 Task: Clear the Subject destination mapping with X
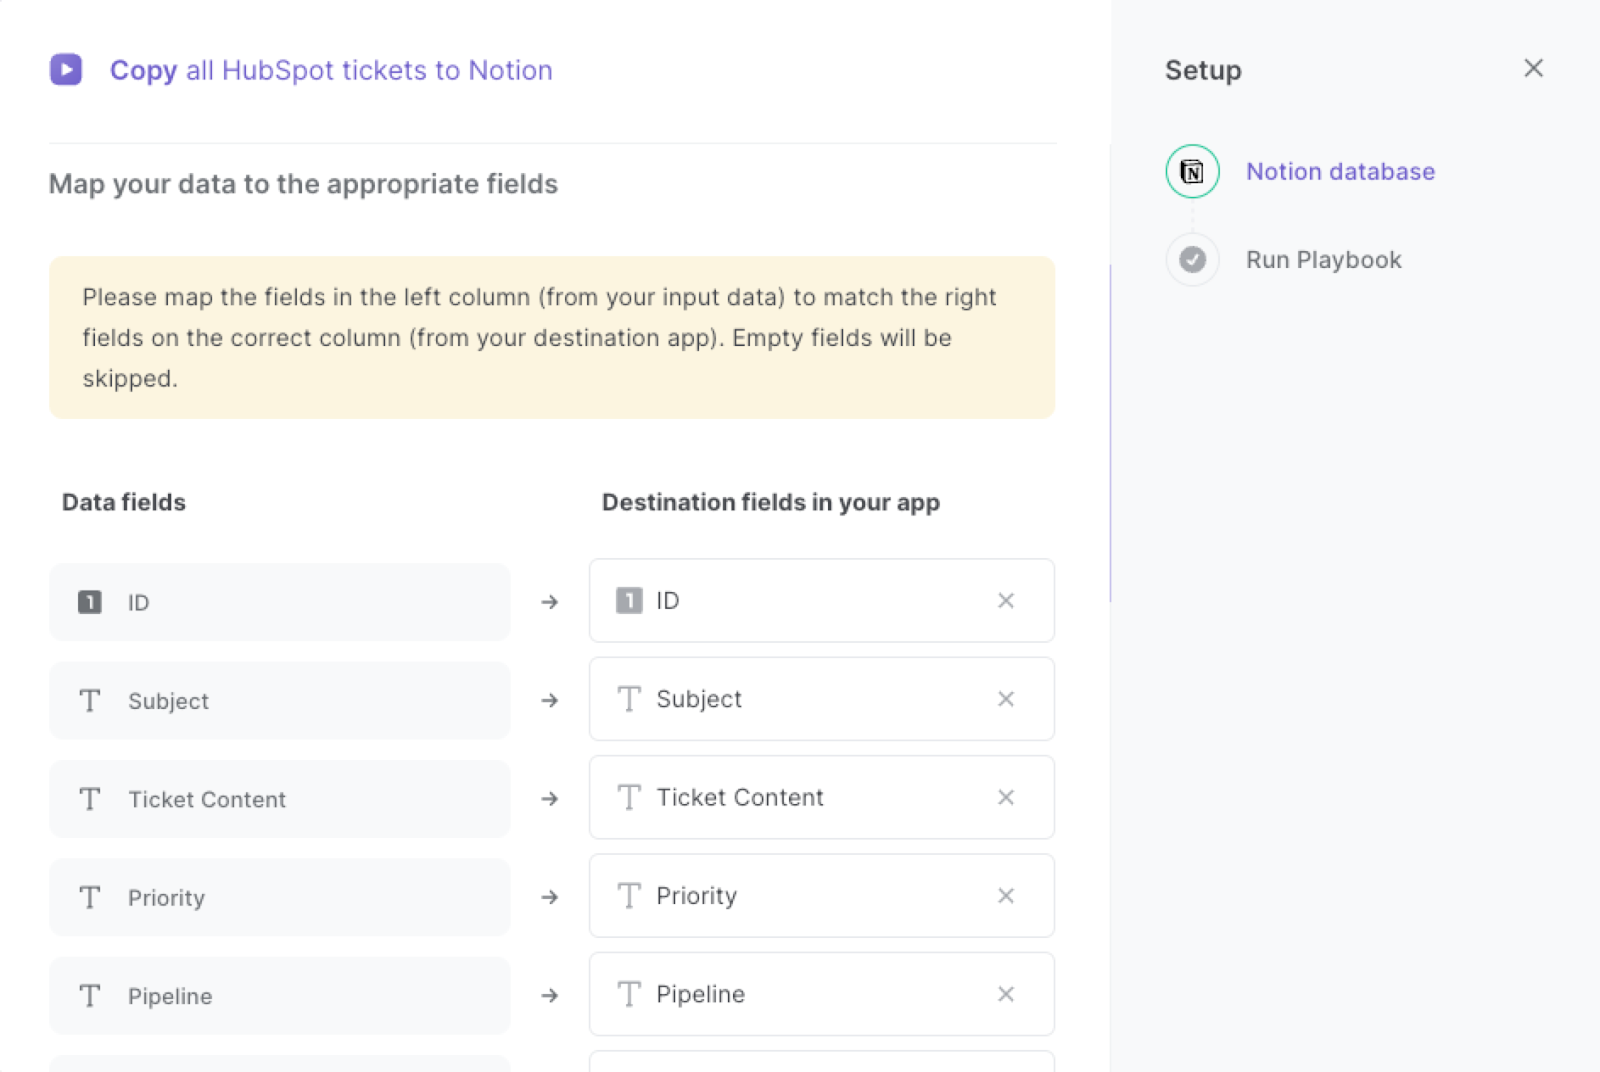click(x=1006, y=699)
